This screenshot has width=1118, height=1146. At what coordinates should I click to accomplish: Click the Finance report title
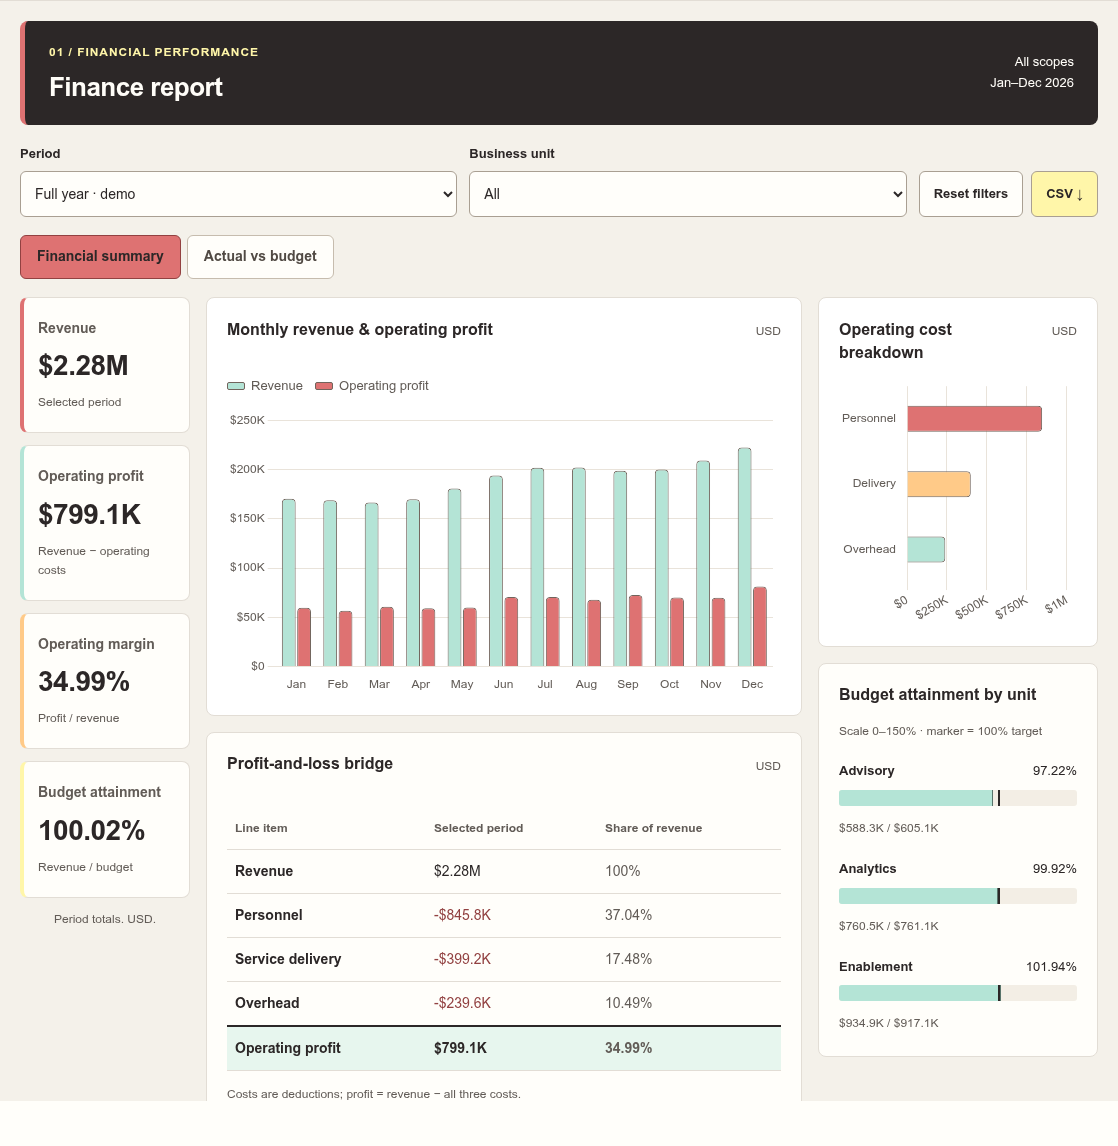click(136, 87)
